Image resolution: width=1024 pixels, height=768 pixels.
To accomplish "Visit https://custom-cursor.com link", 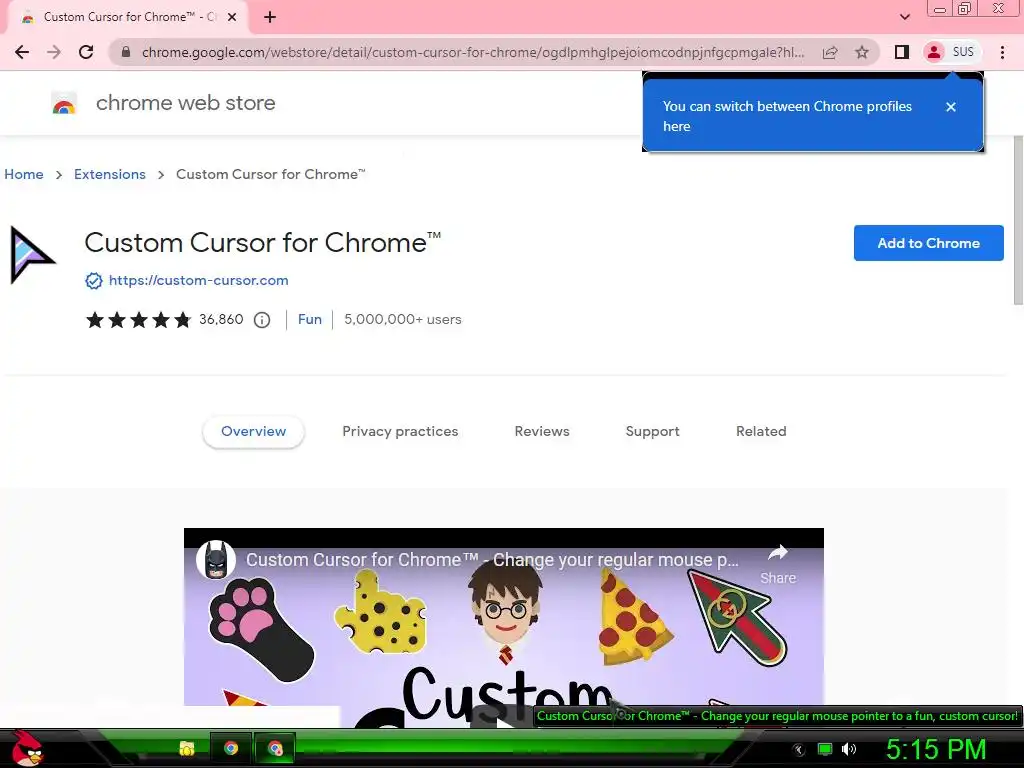I will click(x=199, y=280).
